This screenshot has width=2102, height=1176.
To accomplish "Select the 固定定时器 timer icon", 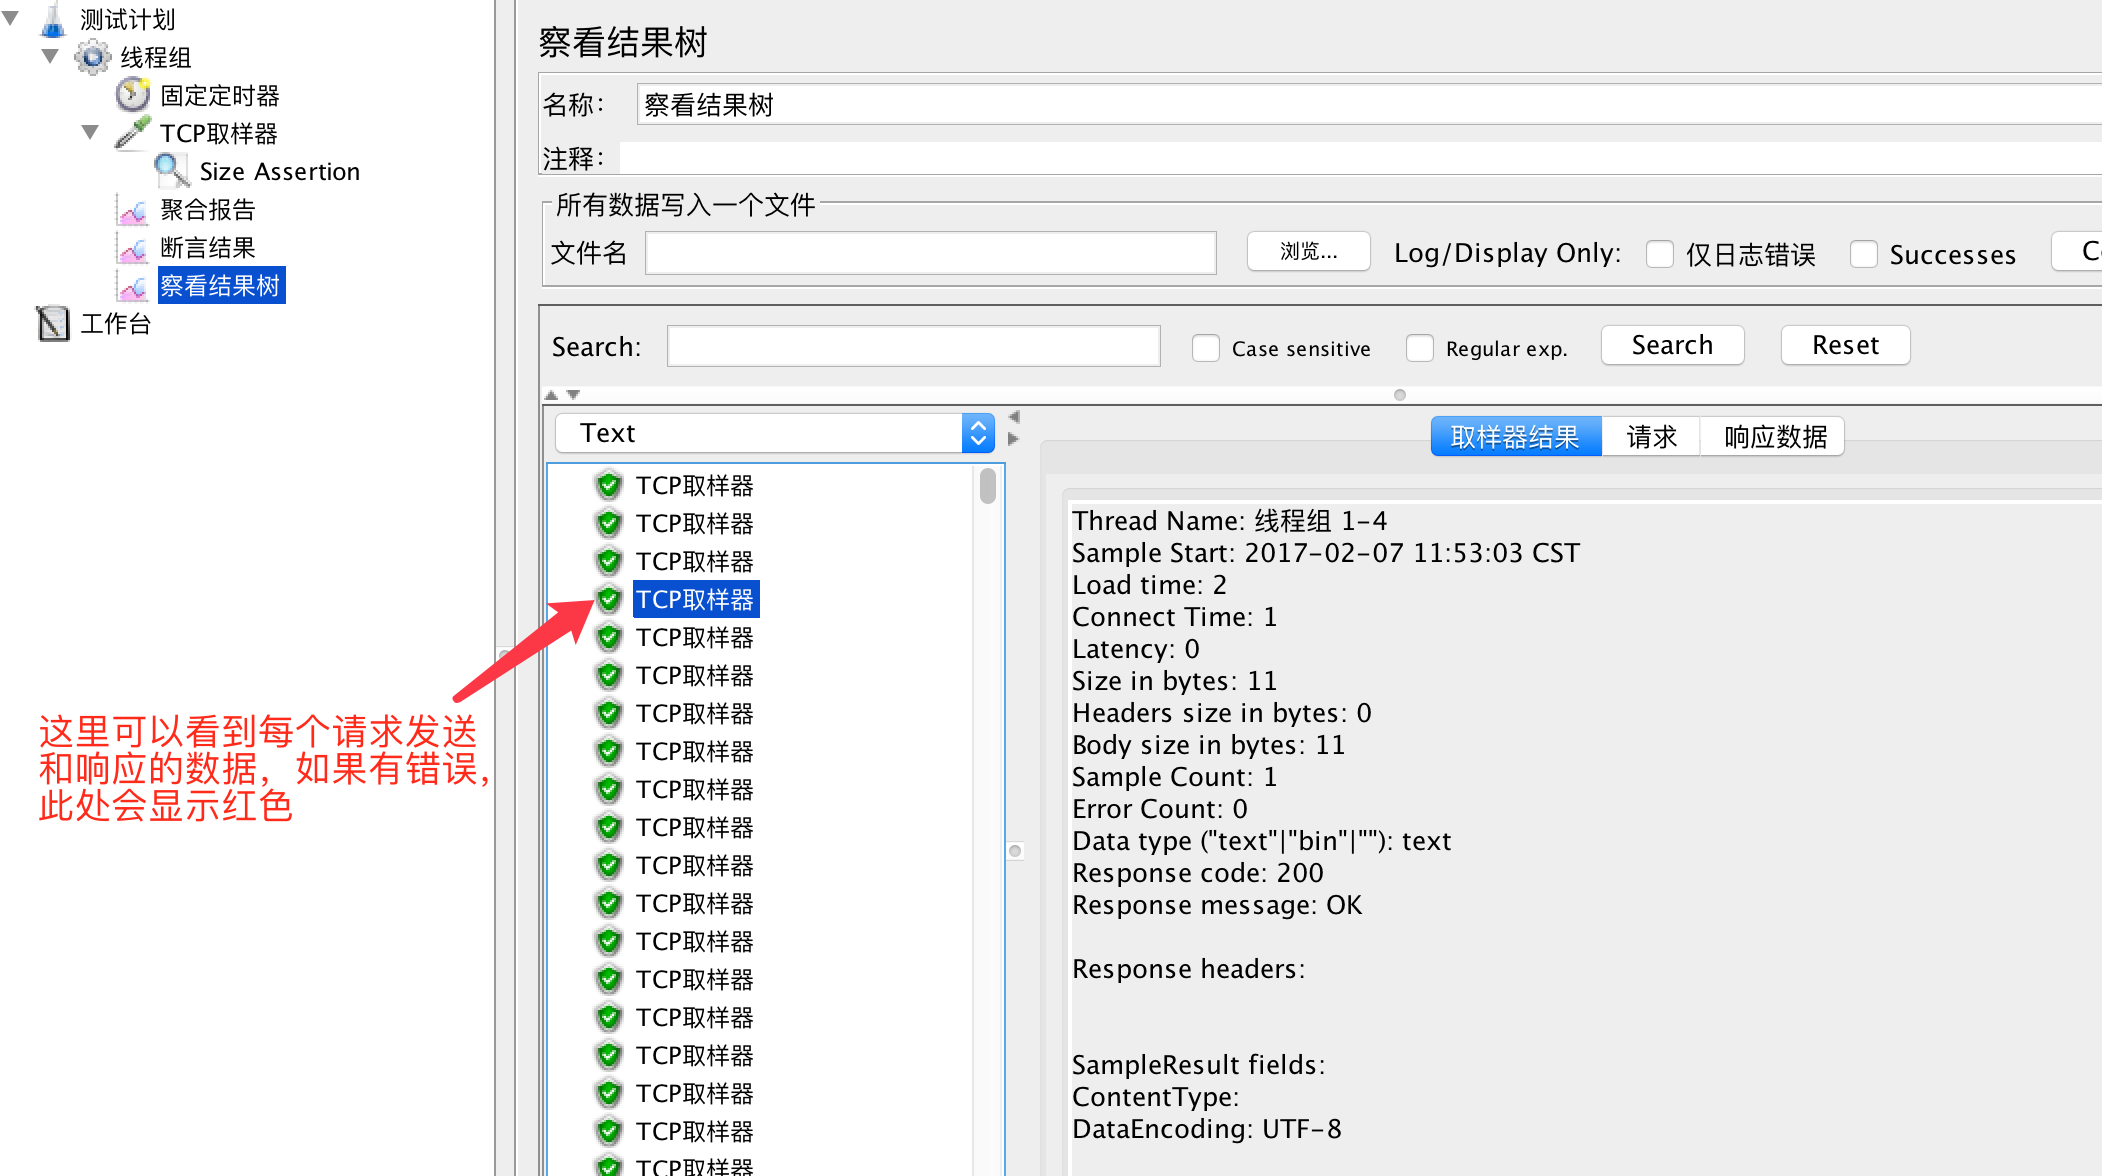I will [132, 94].
